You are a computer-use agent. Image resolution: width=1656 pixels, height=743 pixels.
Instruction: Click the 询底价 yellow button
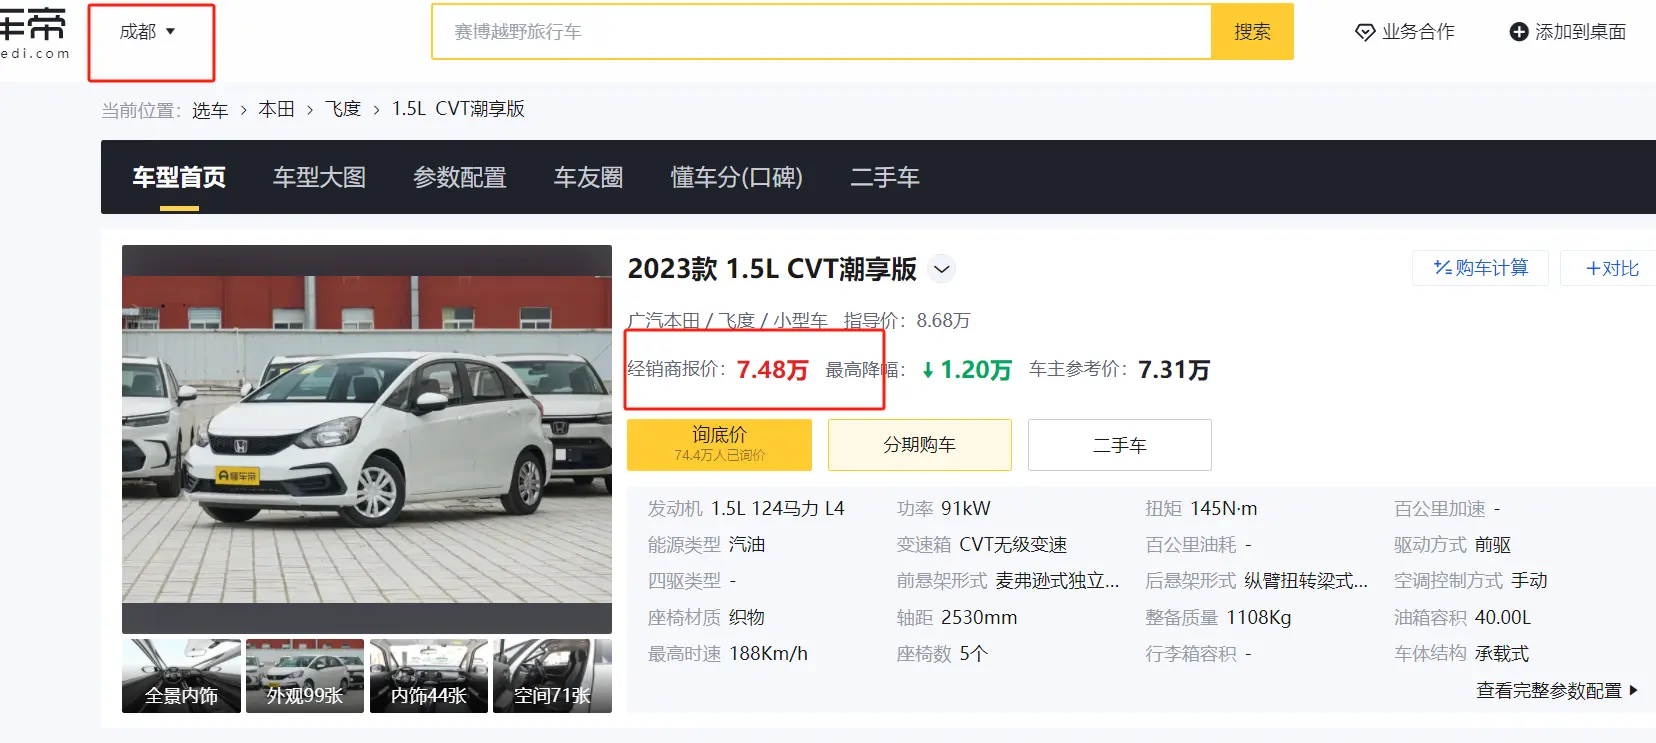719,445
